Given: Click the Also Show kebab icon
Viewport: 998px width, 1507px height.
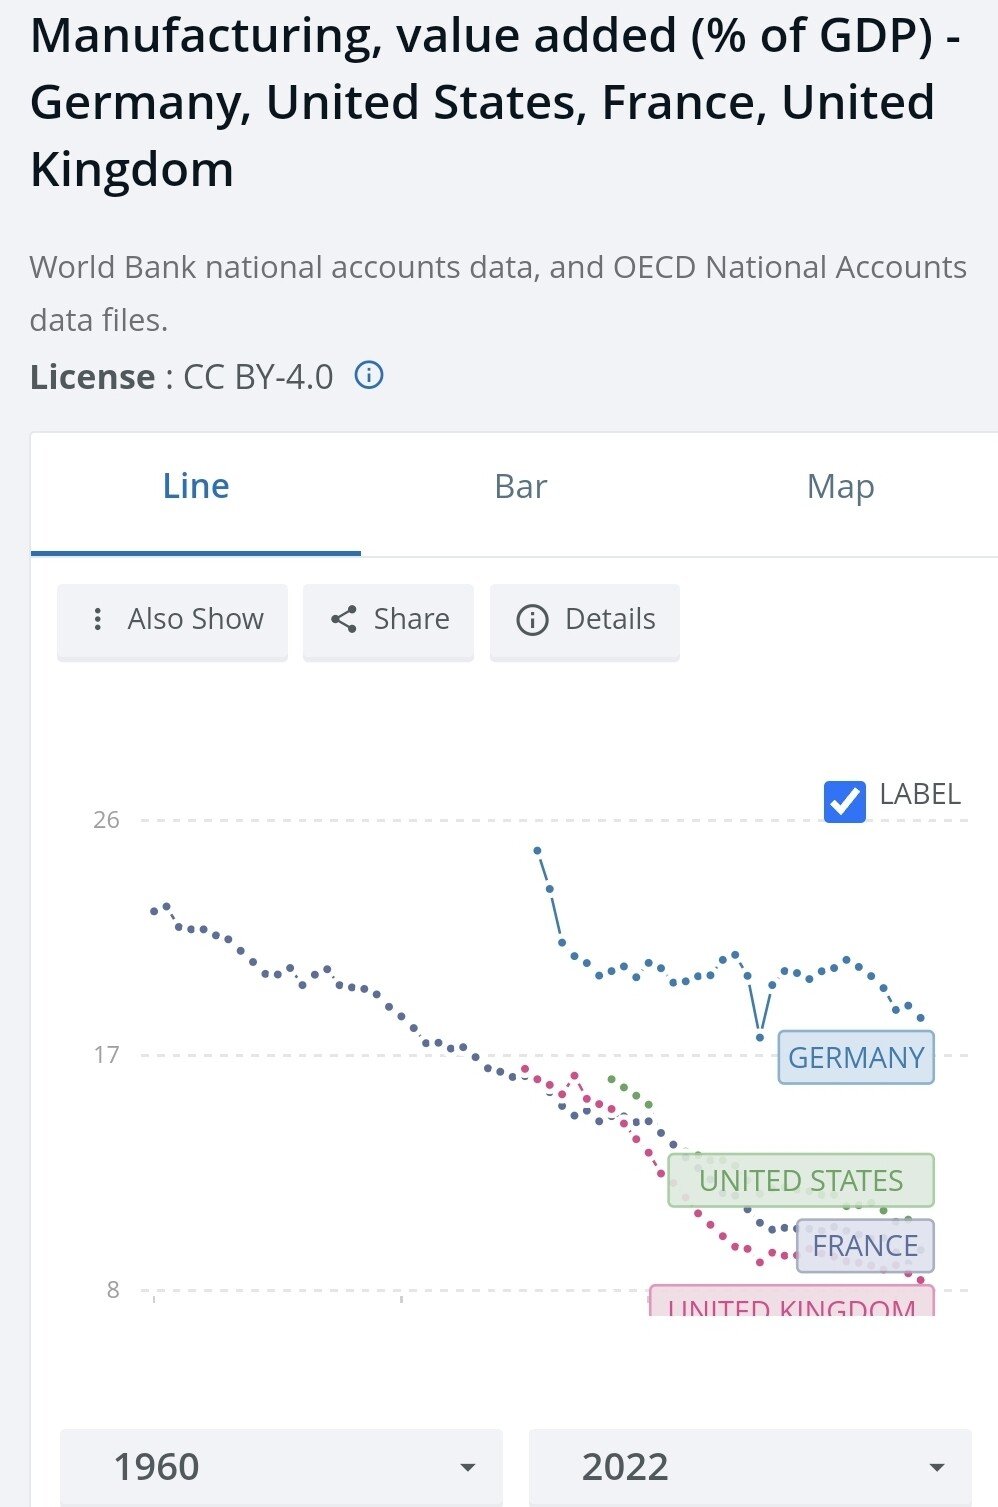Looking at the screenshot, I should tap(97, 620).
